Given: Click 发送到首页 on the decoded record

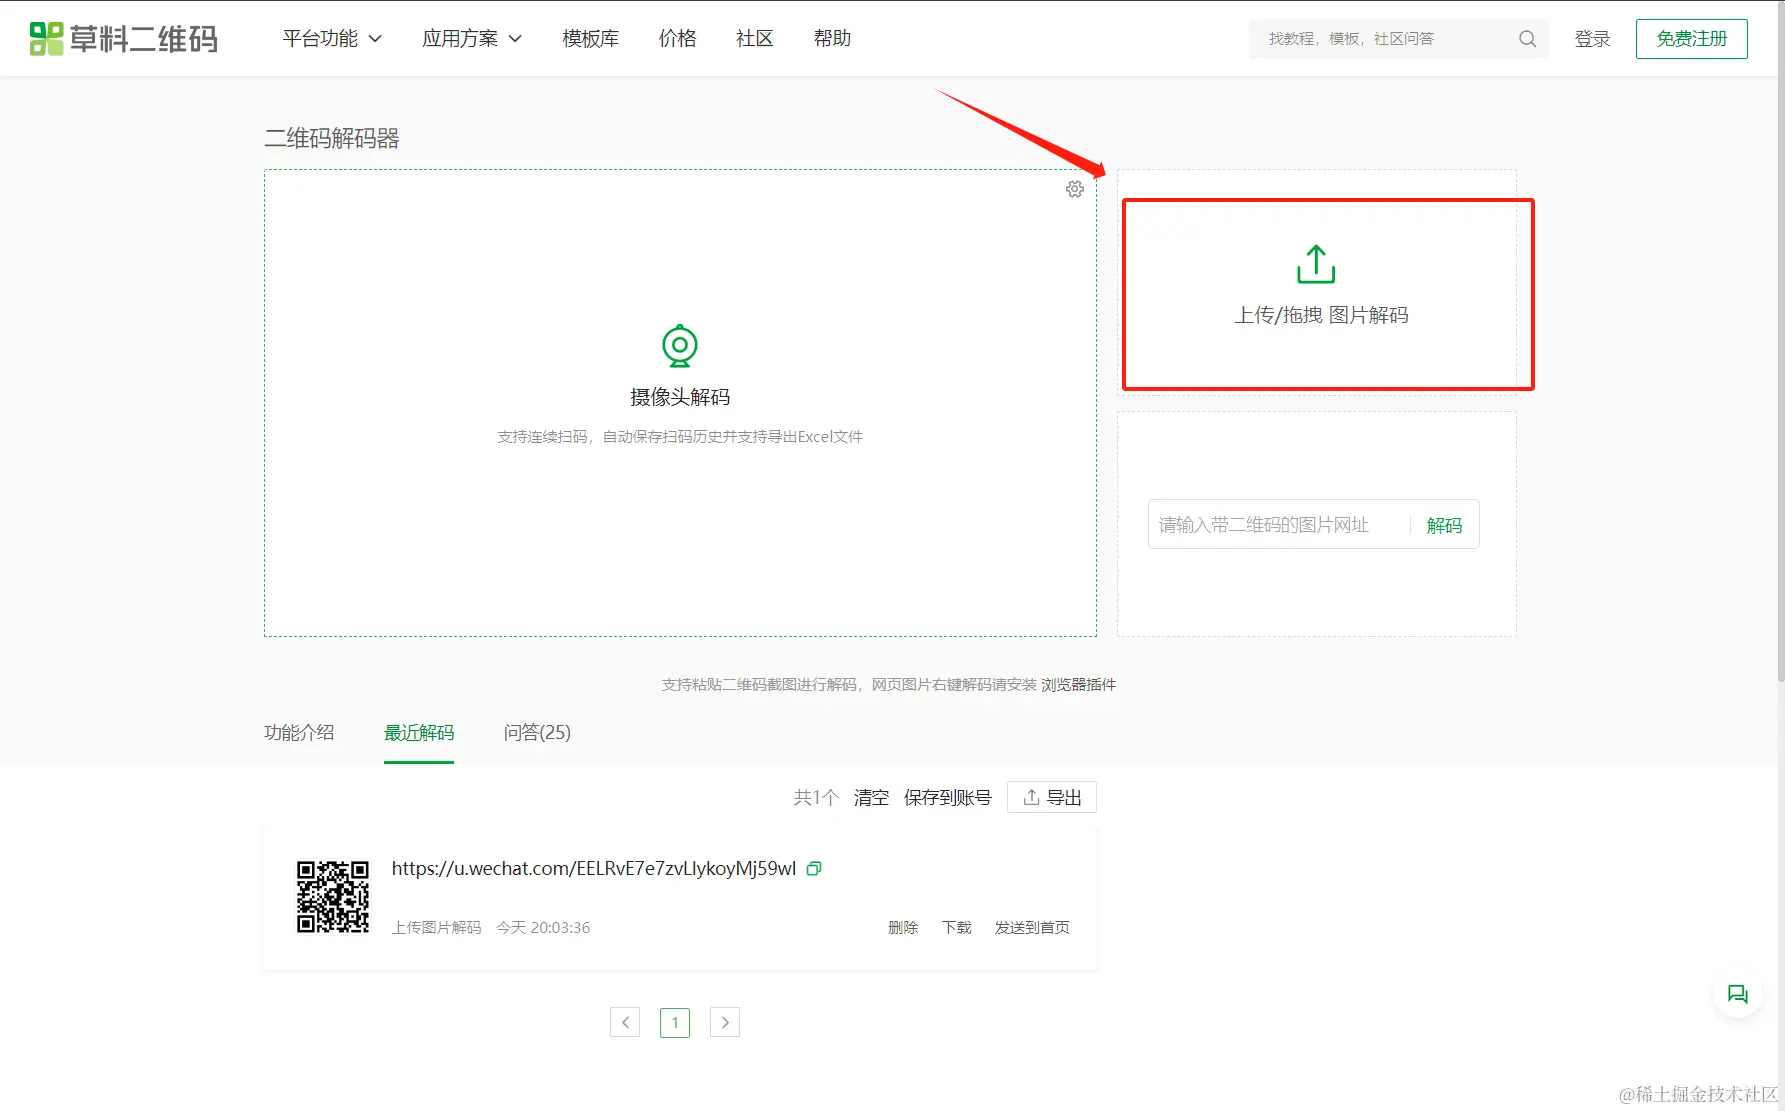Looking at the screenshot, I should pyautogui.click(x=1032, y=928).
